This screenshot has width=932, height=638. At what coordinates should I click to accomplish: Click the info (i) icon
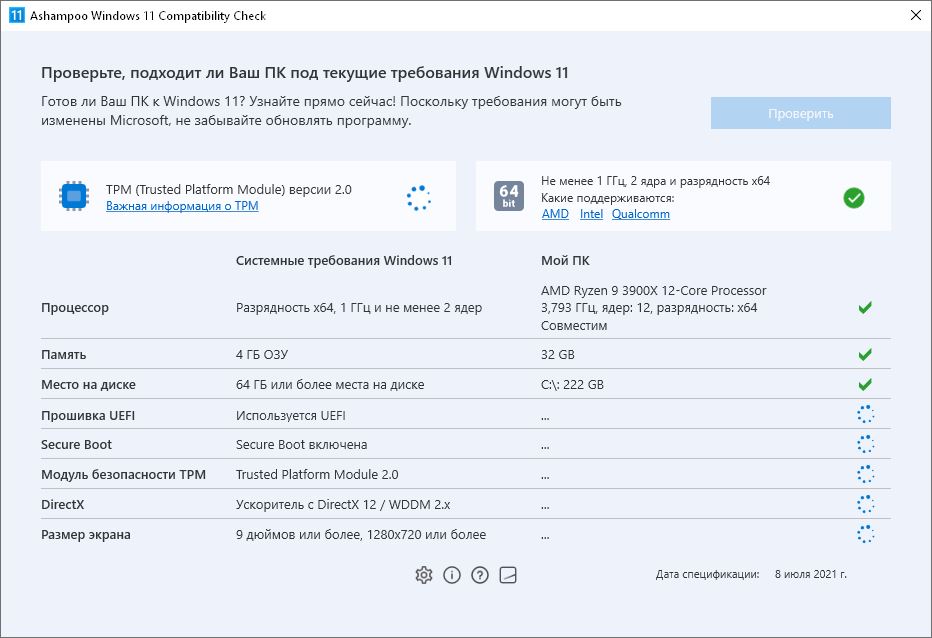(x=452, y=575)
